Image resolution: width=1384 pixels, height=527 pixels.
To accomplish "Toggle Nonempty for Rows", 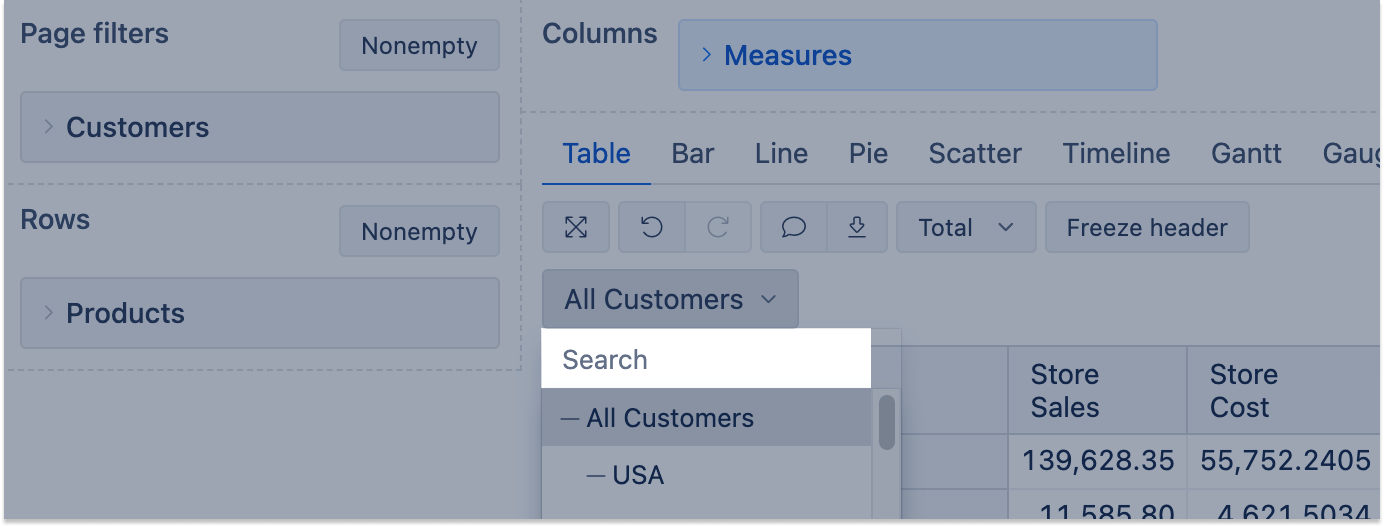I will pyautogui.click(x=419, y=232).
